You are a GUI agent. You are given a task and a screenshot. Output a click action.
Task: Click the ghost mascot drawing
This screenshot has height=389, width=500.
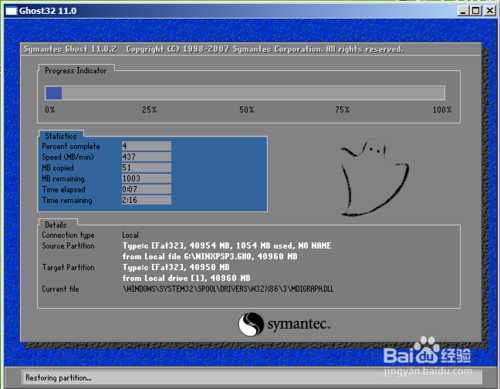click(x=375, y=177)
